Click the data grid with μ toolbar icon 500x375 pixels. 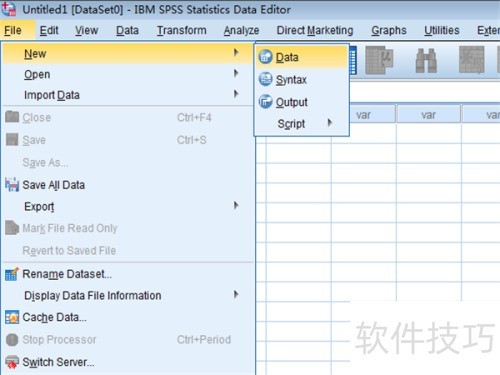pyautogui.click(x=379, y=60)
